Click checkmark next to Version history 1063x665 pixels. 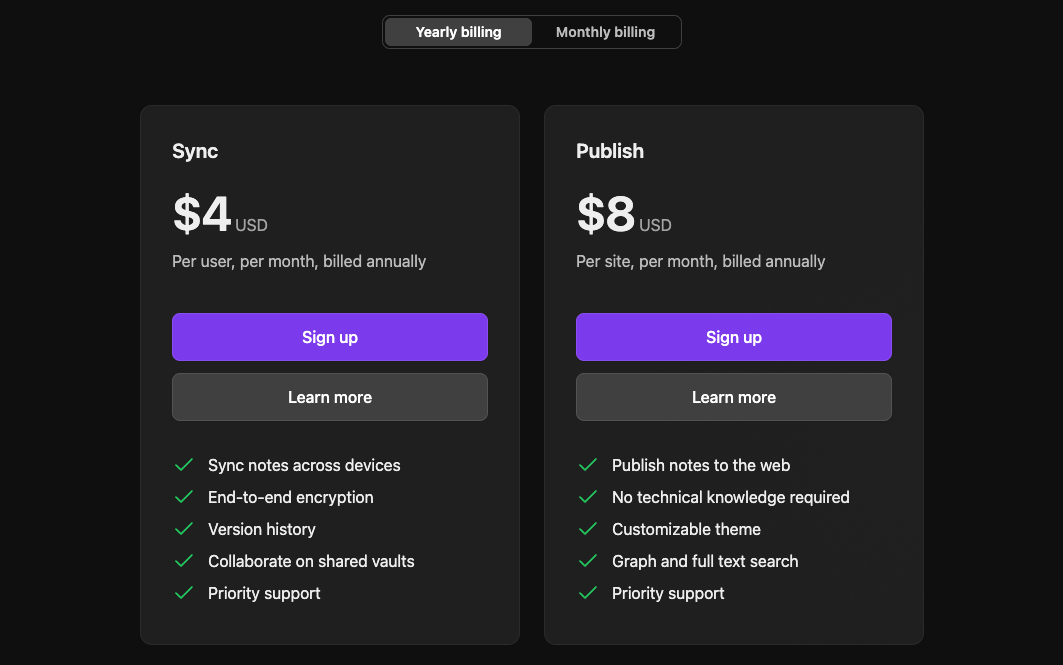click(x=184, y=529)
